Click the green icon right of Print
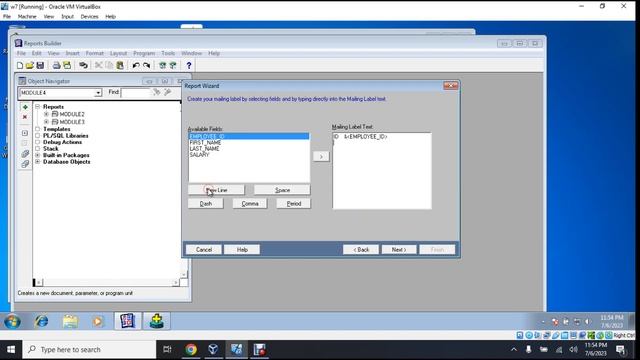 point(67,65)
